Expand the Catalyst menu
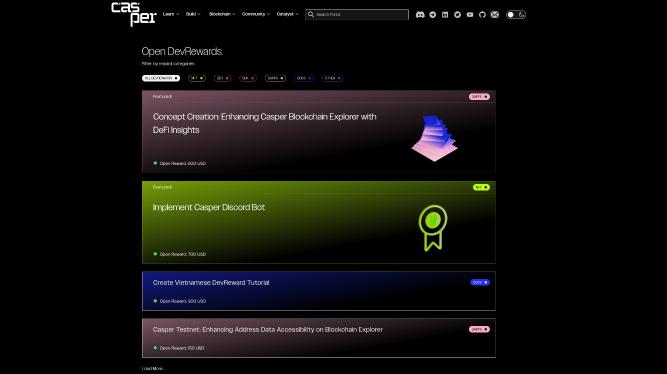667x374 pixels. pyautogui.click(x=287, y=14)
